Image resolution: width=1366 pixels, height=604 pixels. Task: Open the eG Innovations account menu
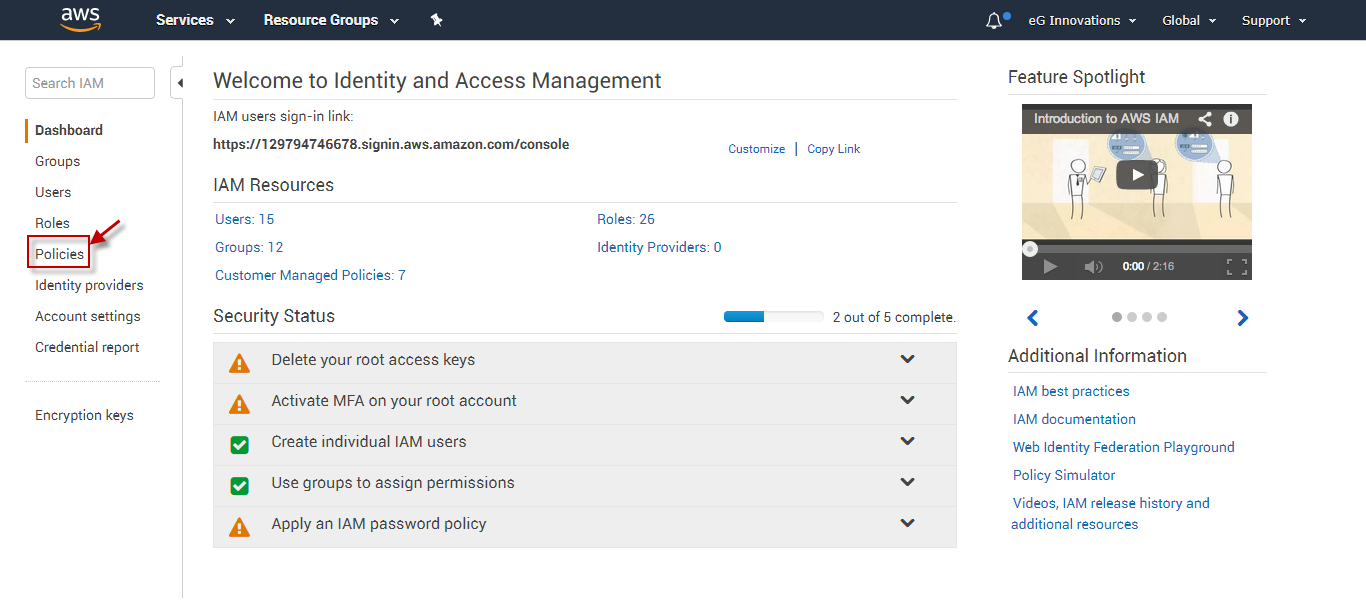[x=1082, y=20]
